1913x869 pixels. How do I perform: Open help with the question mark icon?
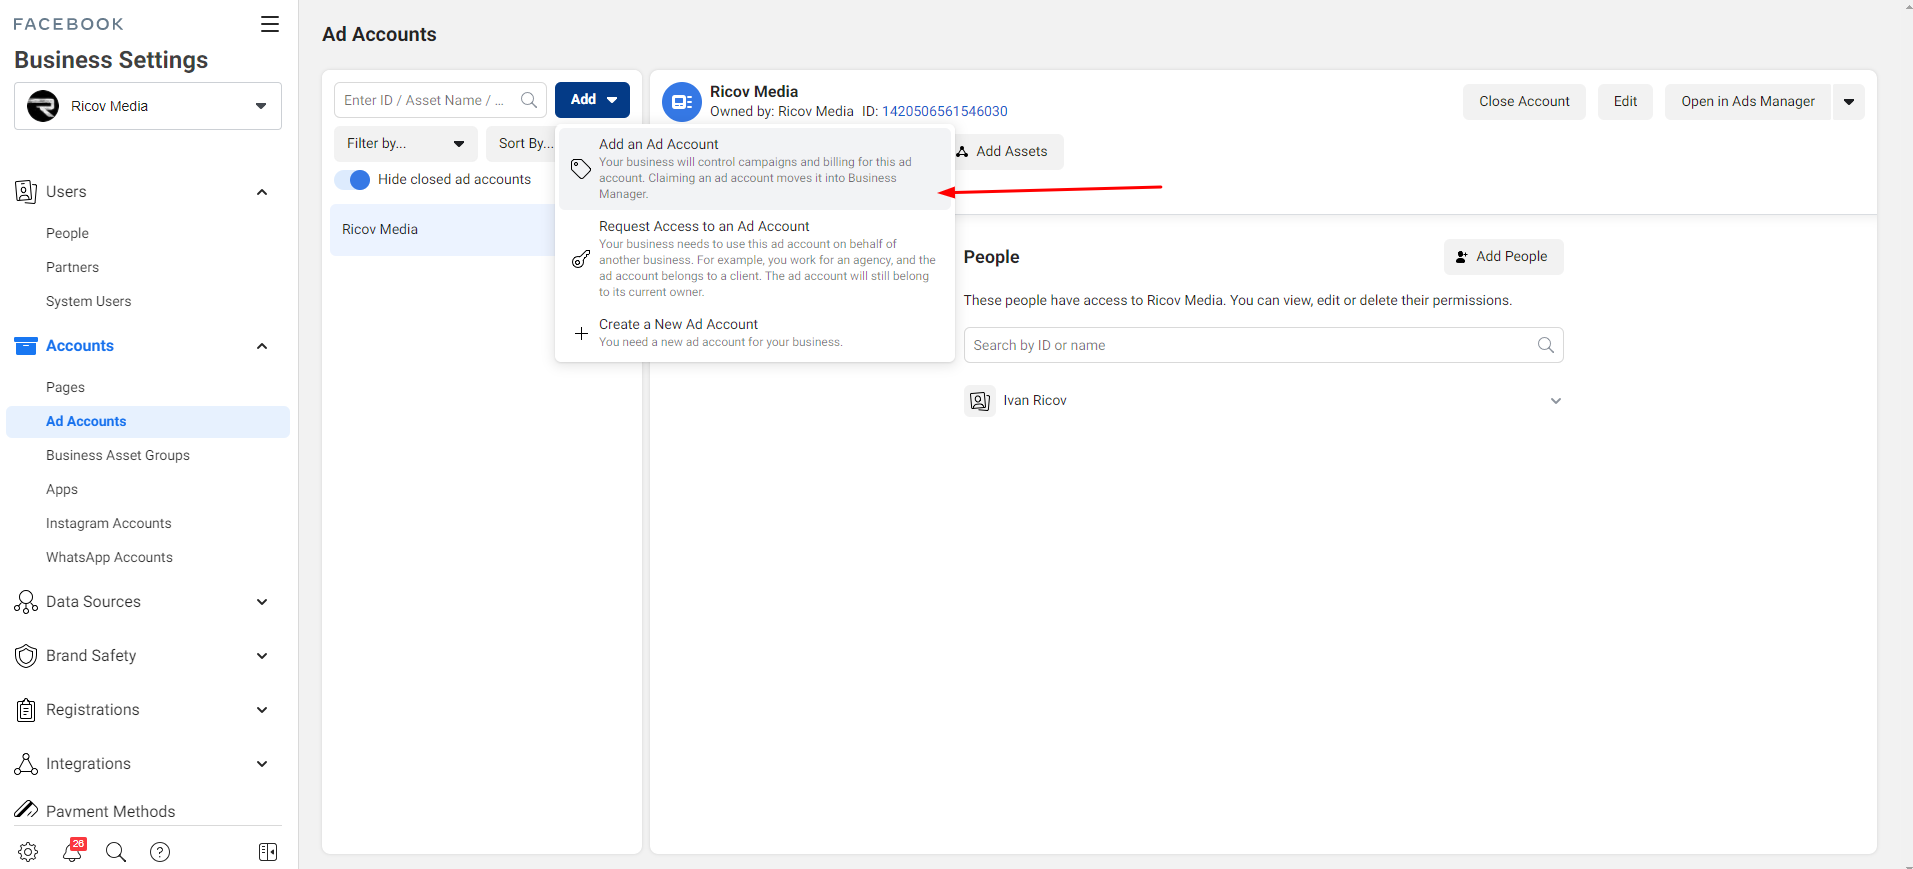click(x=160, y=852)
